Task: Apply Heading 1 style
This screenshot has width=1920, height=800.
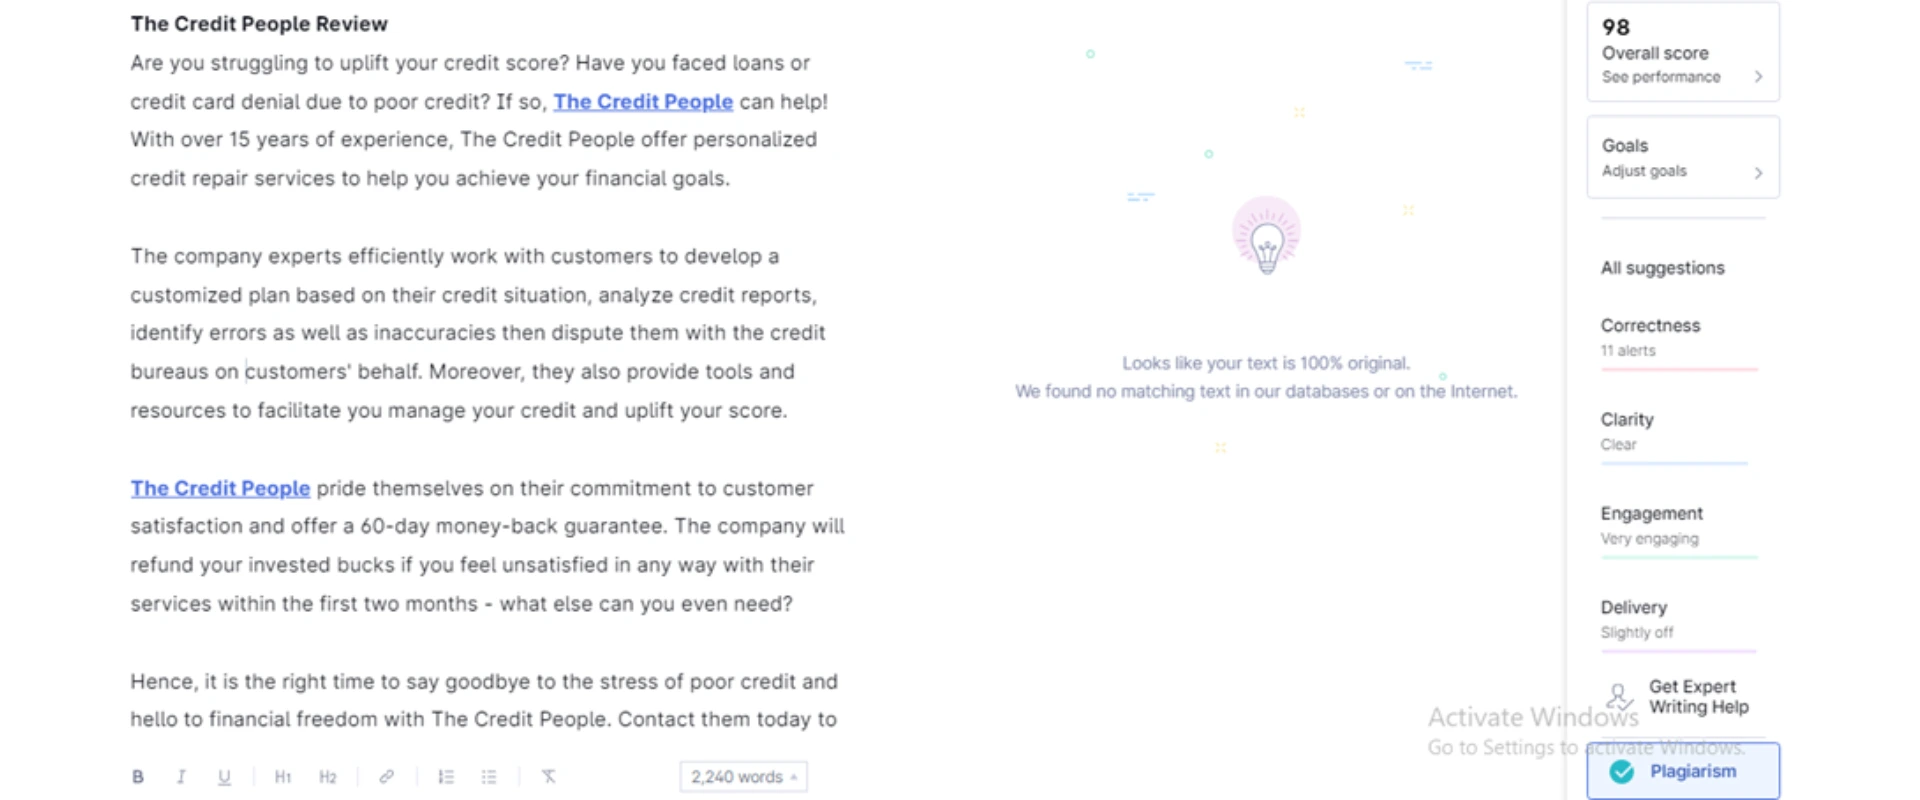Action: pos(283,777)
